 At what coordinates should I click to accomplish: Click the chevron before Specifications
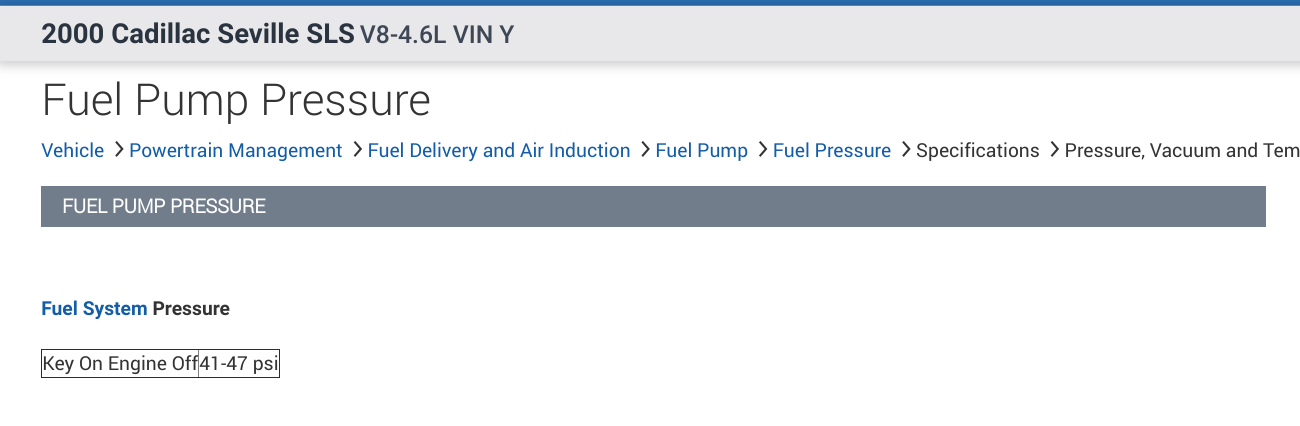(905, 150)
